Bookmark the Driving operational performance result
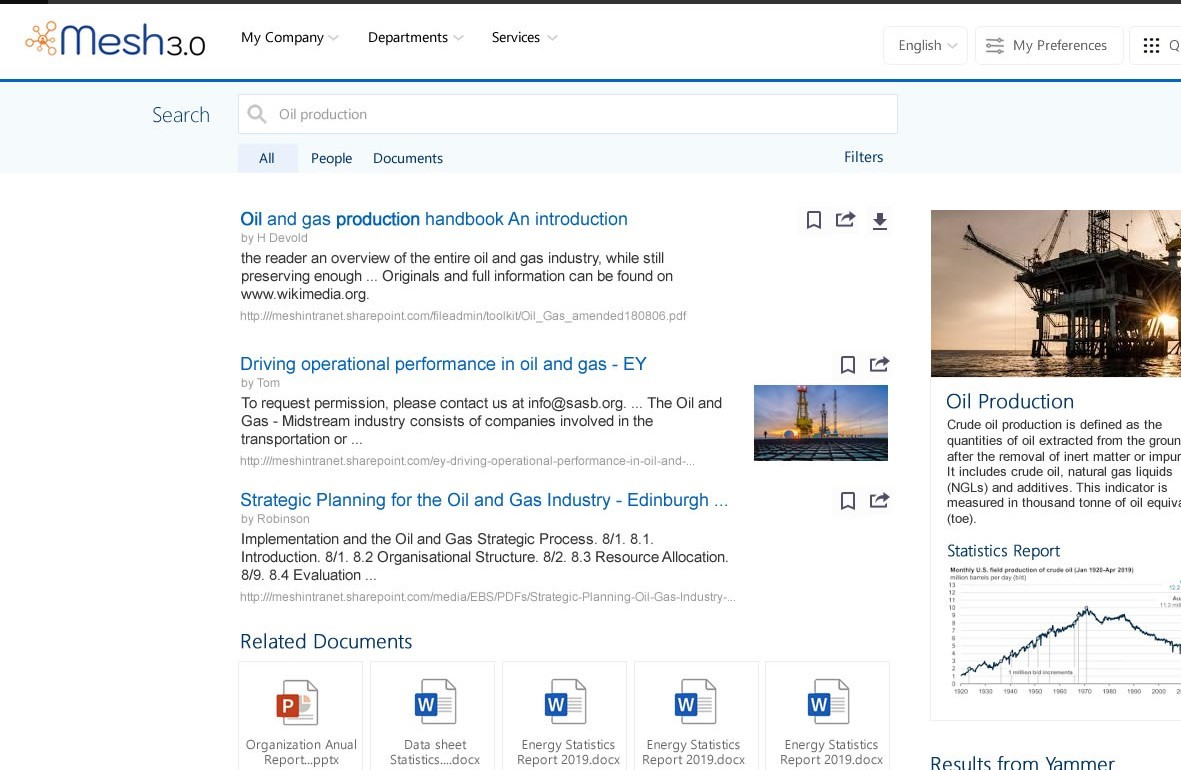The width and height of the screenshot is (1181, 770). 848,365
